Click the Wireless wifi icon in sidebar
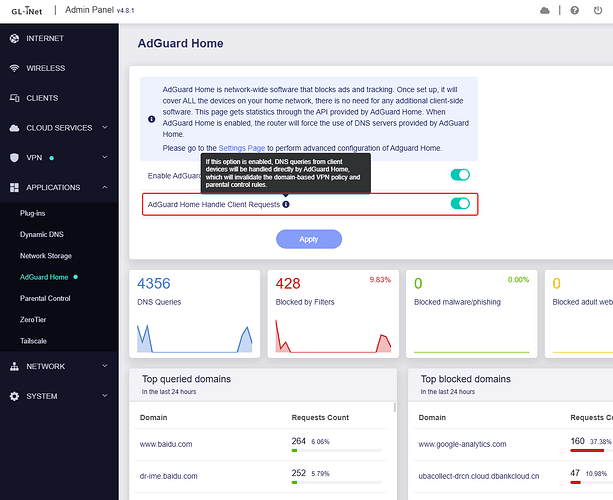613x500 pixels. coord(14,68)
